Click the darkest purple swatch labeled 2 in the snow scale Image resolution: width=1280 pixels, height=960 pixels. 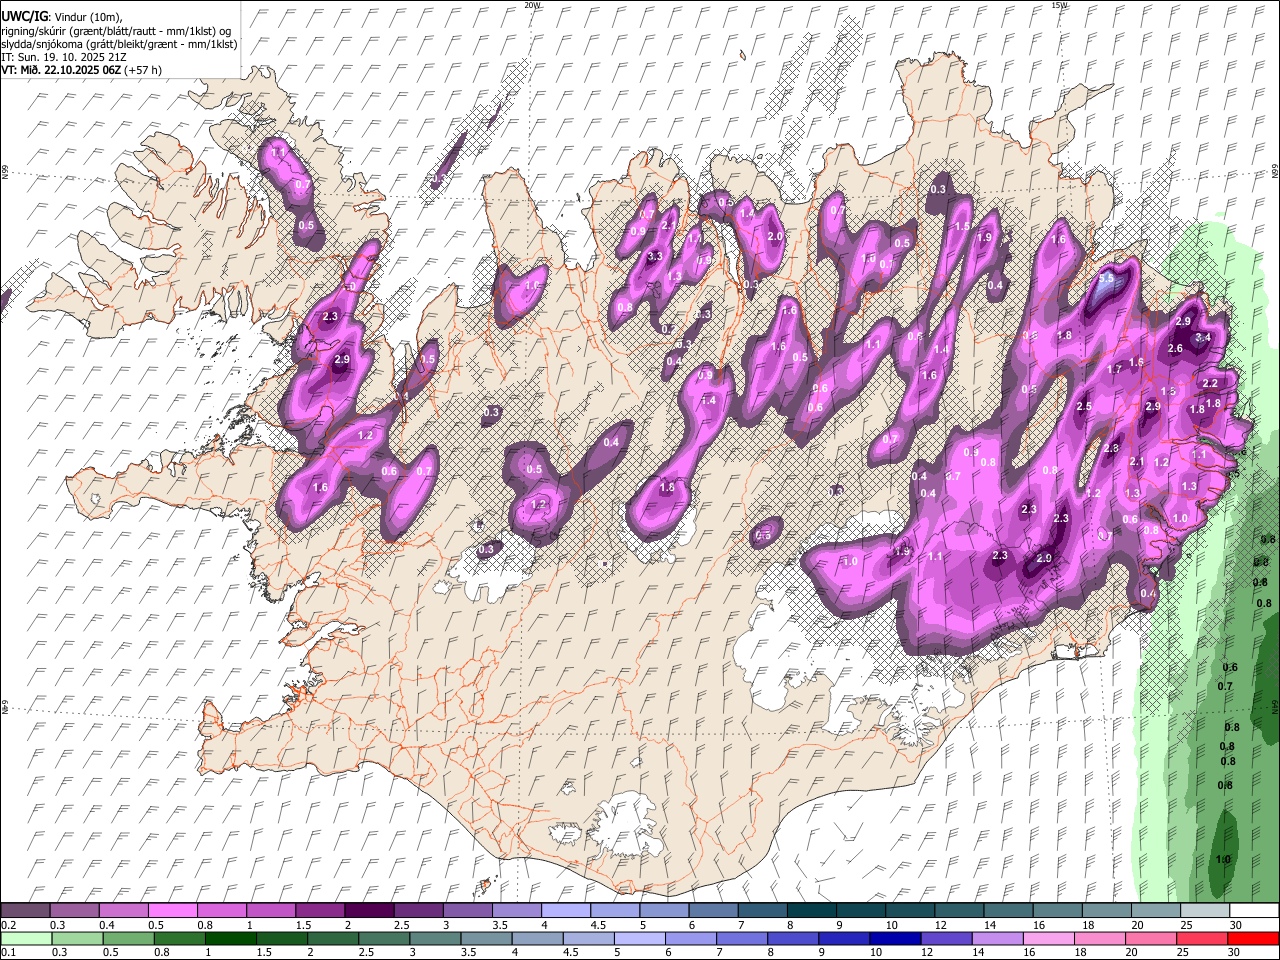370,910
